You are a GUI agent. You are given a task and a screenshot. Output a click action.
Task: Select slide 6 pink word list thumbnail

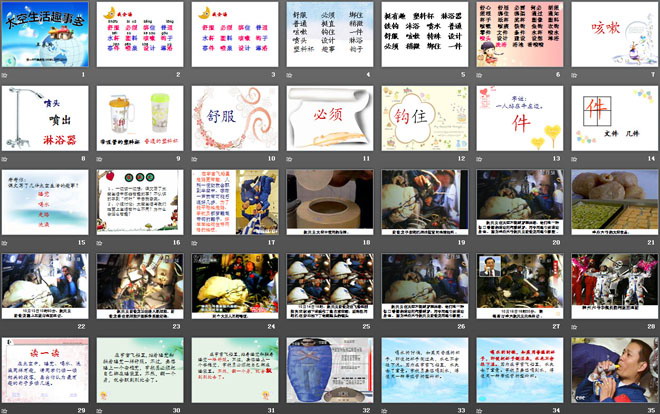(x=520, y=34)
